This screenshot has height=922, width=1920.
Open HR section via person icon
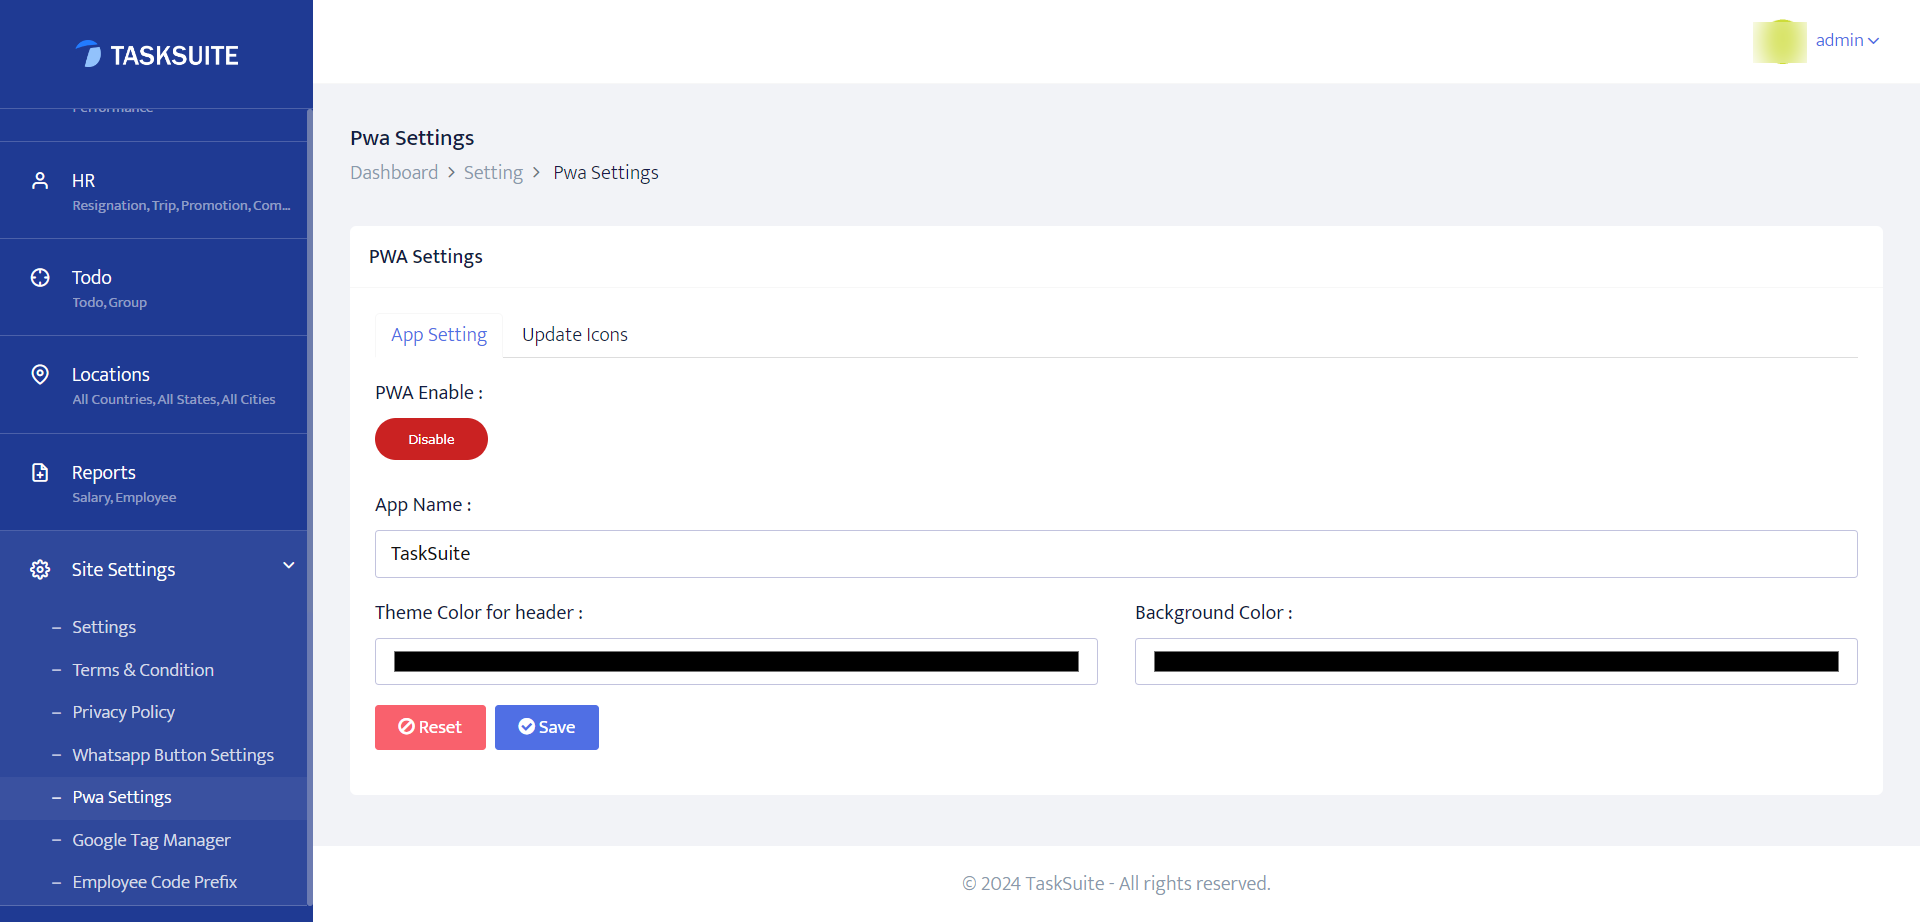coord(40,181)
